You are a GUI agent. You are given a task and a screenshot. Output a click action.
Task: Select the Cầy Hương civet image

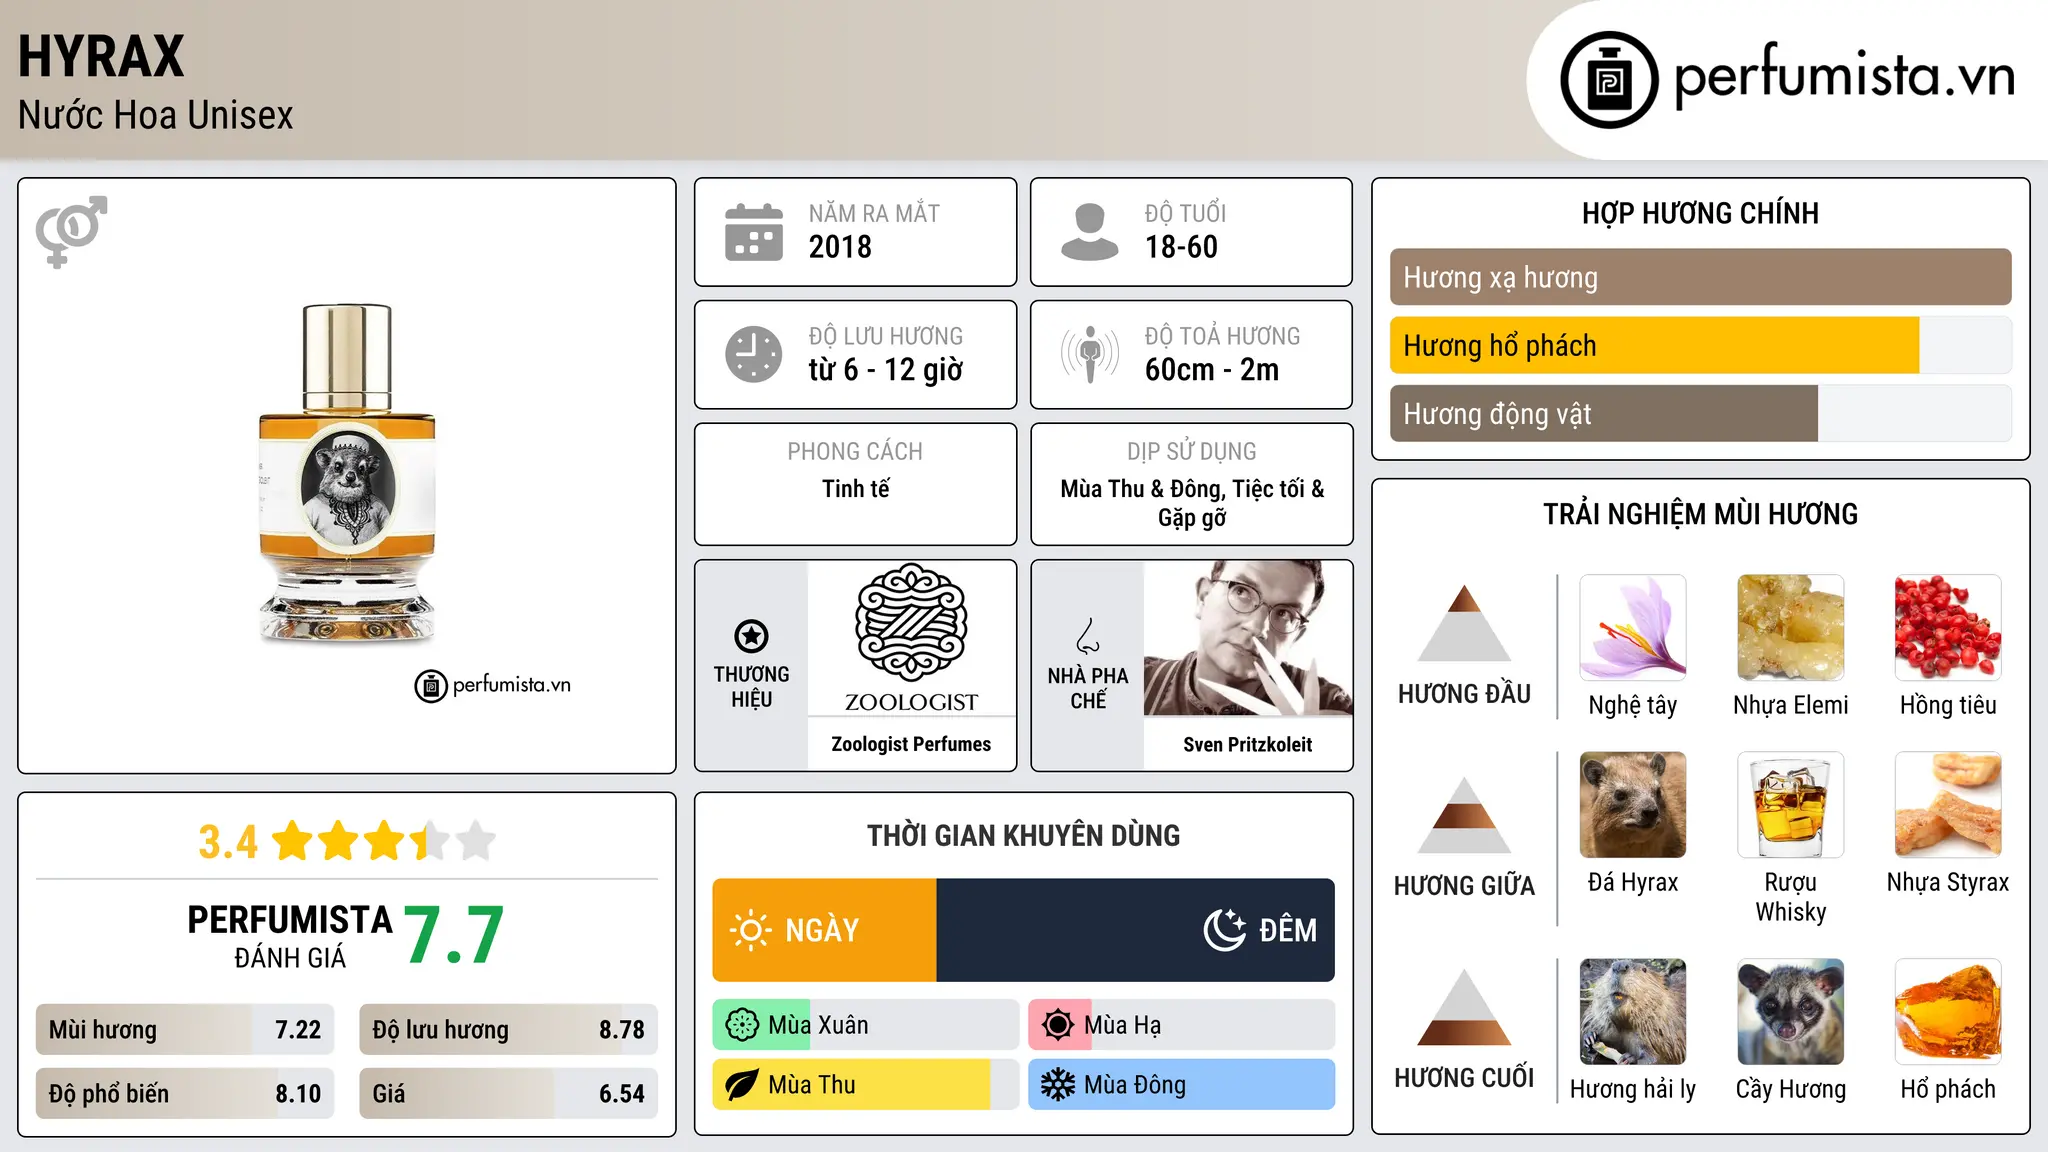coord(1791,1012)
